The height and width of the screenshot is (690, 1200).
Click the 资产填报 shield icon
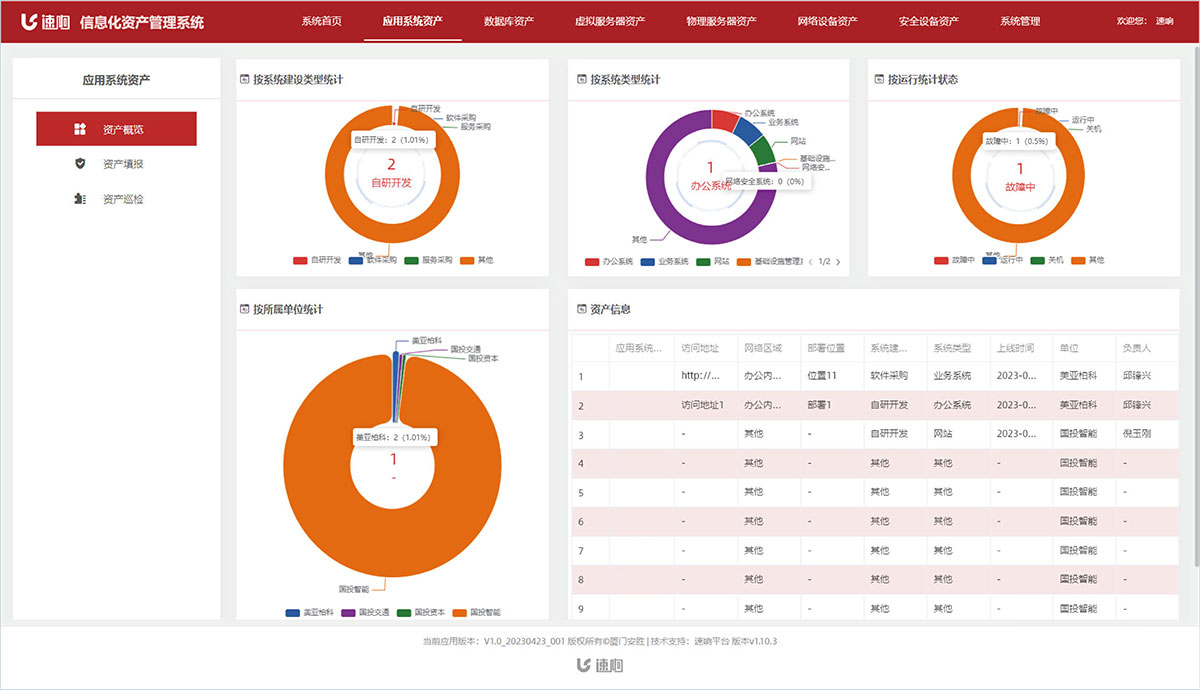click(x=80, y=164)
